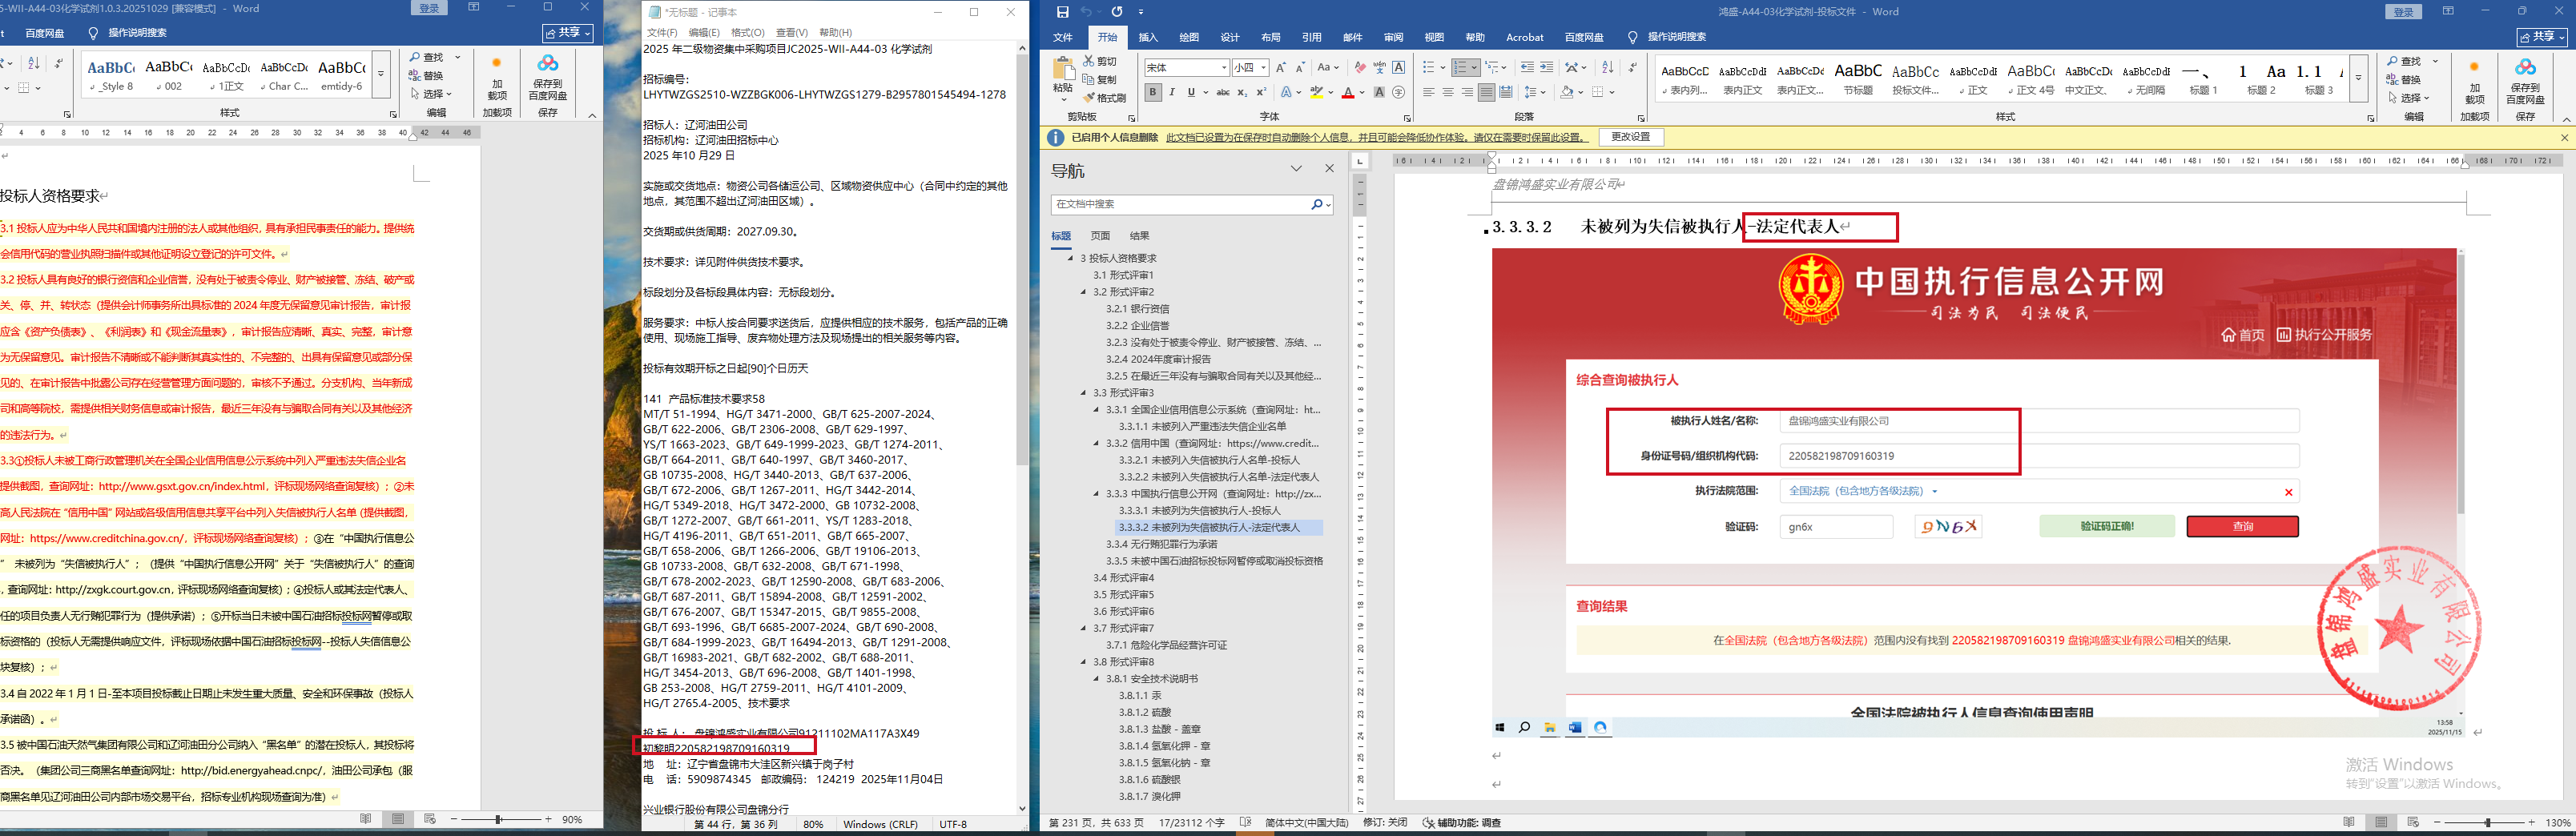Switch navigation pane to 页面 tab
Image resolution: width=2576 pixels, height=836 pixels.
point(1100,236)
